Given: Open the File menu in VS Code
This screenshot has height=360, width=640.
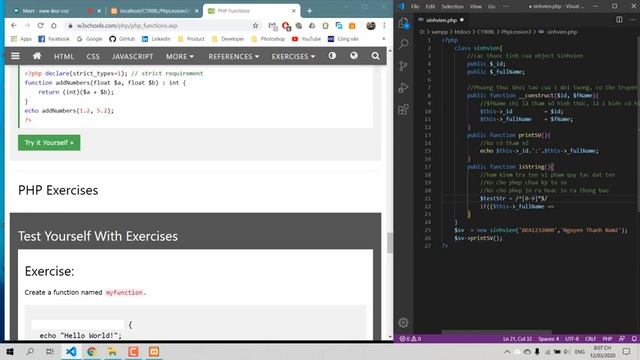Looking at the screenshot, I should point(415,7).
